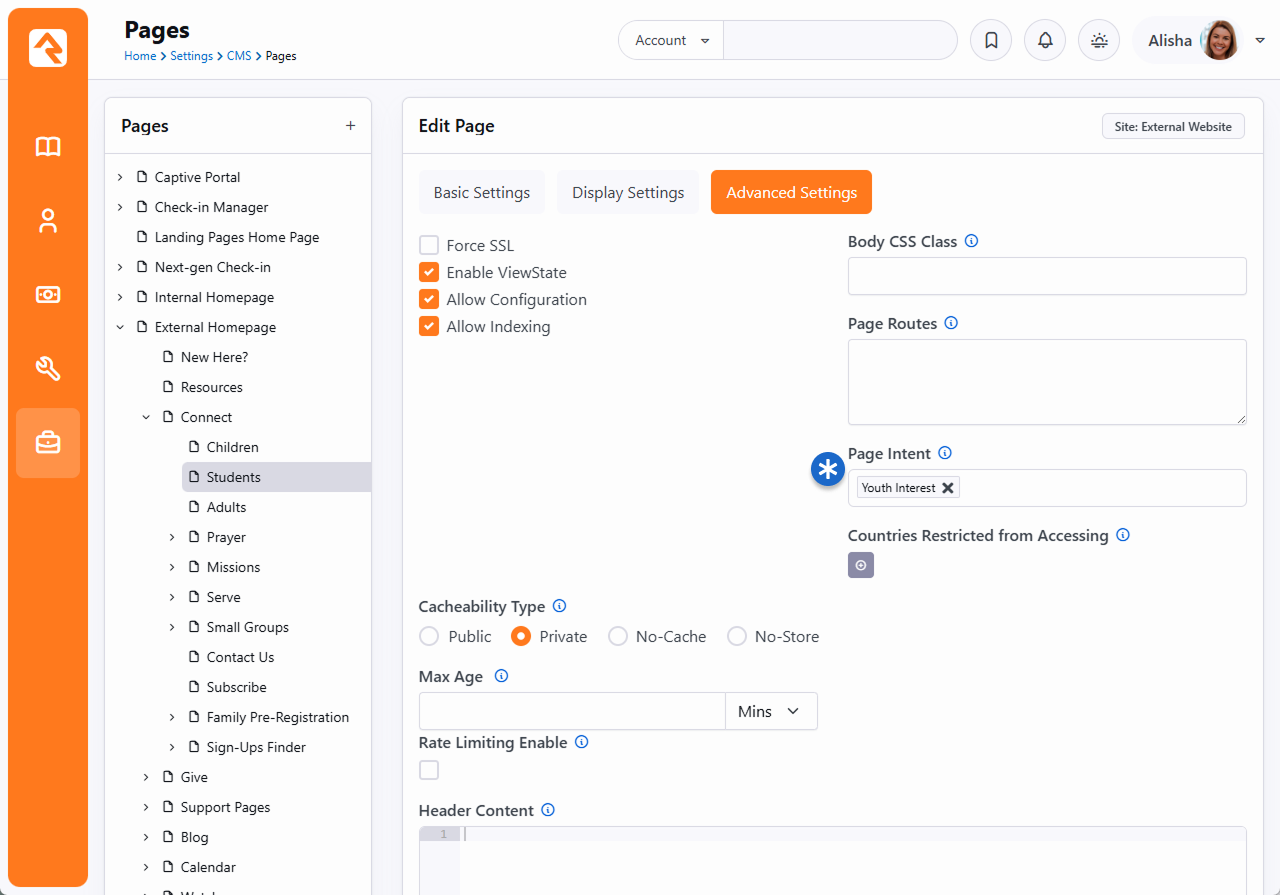Open the Mins unit dropdown

point(770,712)
